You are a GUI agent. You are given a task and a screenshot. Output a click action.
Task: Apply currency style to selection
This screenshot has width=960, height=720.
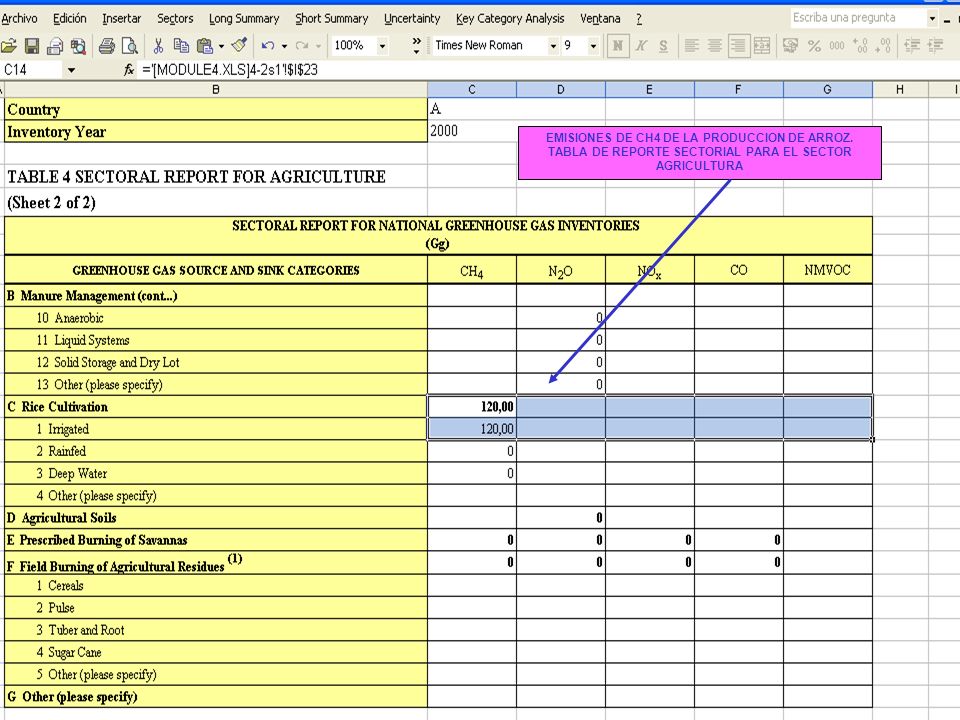[790, 45]
